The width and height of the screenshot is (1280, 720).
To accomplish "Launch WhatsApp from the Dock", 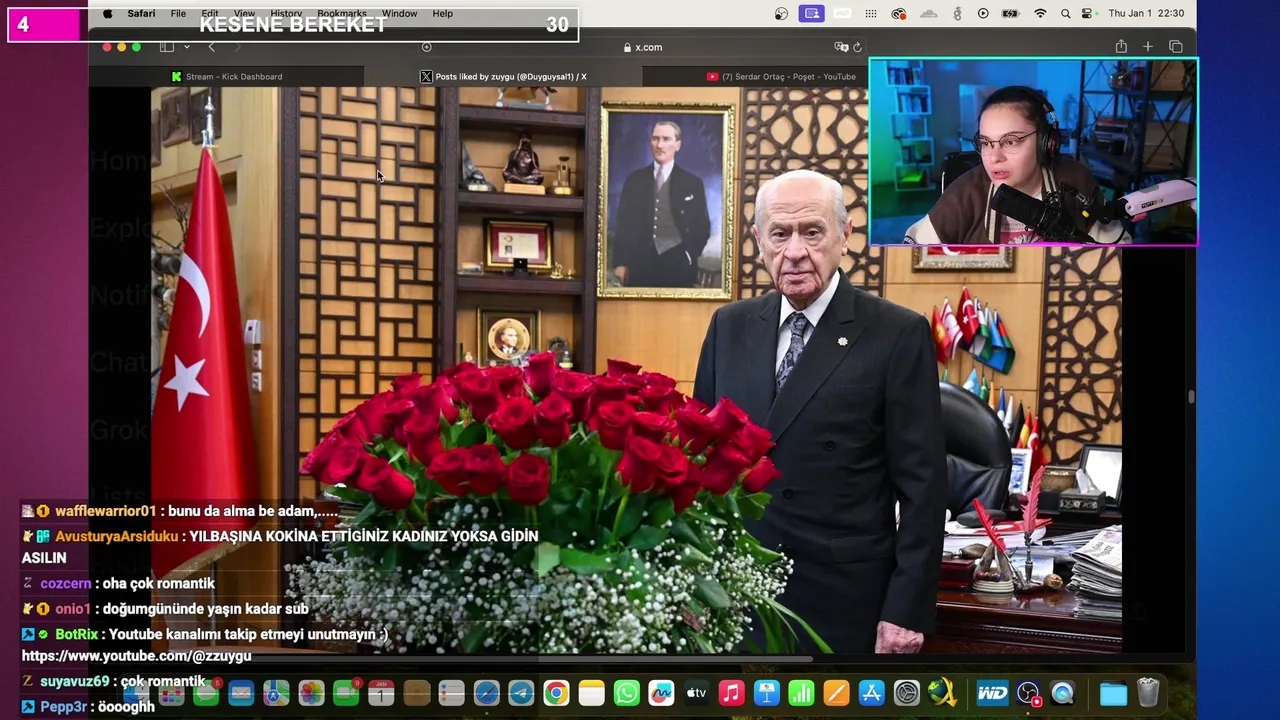I will click(627, 693).
